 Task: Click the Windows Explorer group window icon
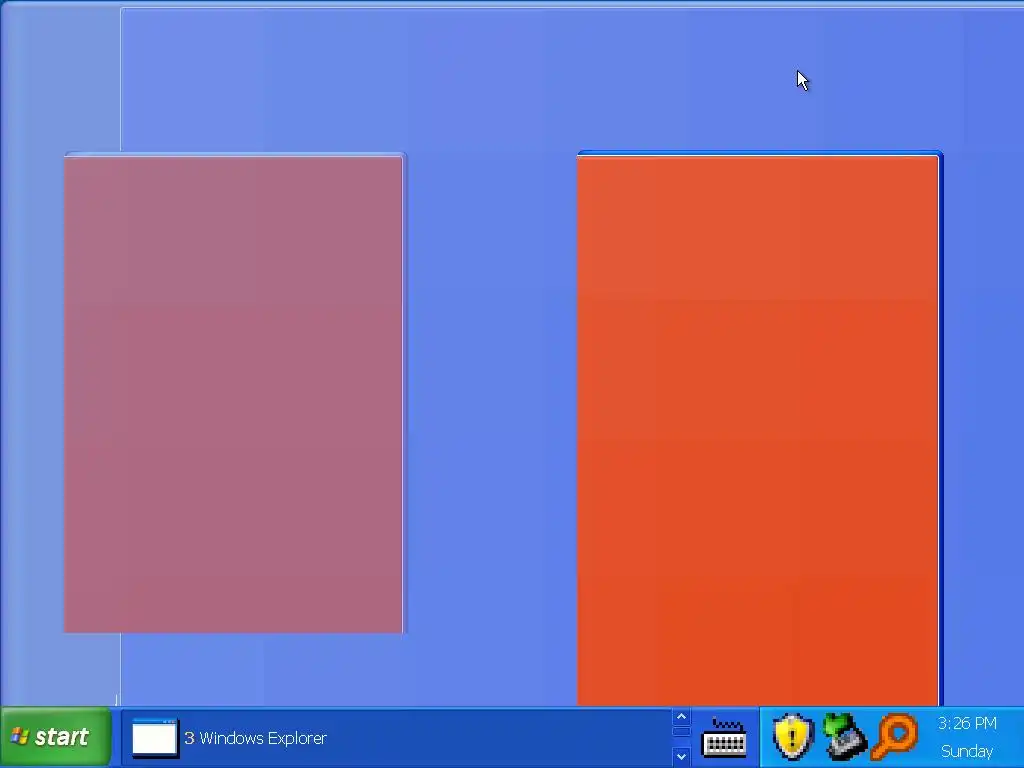coord(155,738)
